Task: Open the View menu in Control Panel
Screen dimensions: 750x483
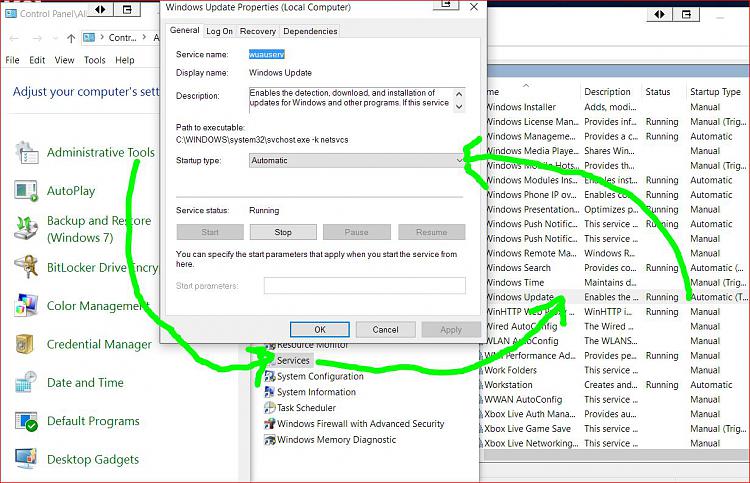Action: click(x=64, y=60)
